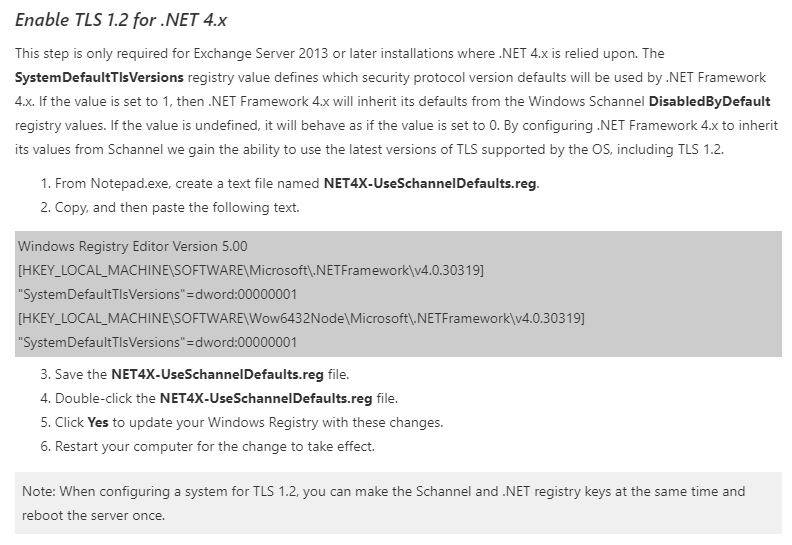Click the filename in step 4 'Double-click the' line
The image size is (792, 545).
coord(266,399)
